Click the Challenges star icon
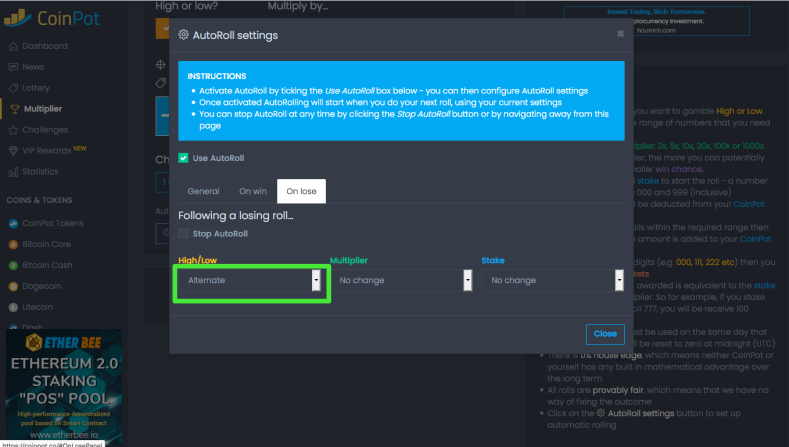 [x=14, y=130]
